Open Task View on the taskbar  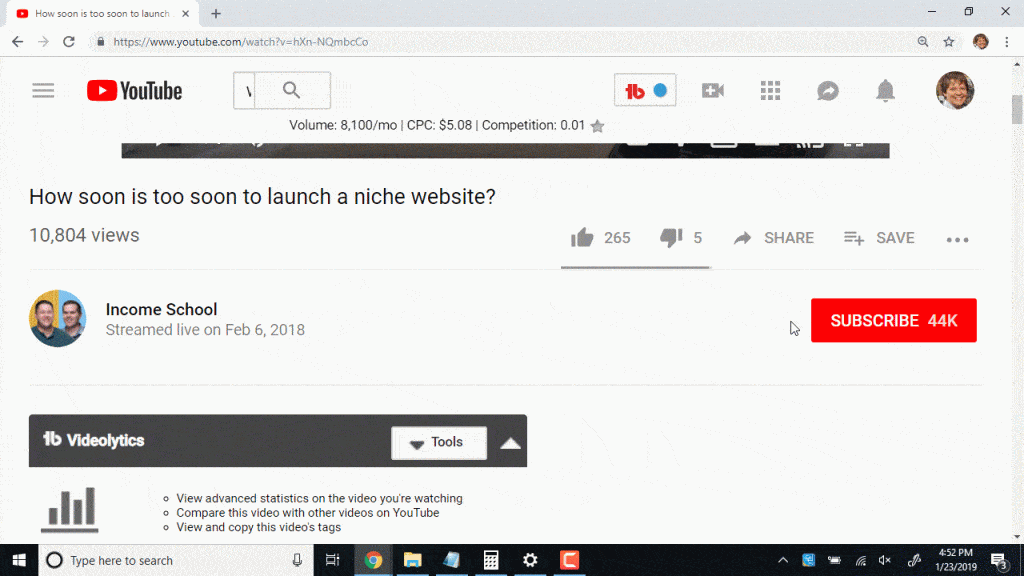(332, 560)
